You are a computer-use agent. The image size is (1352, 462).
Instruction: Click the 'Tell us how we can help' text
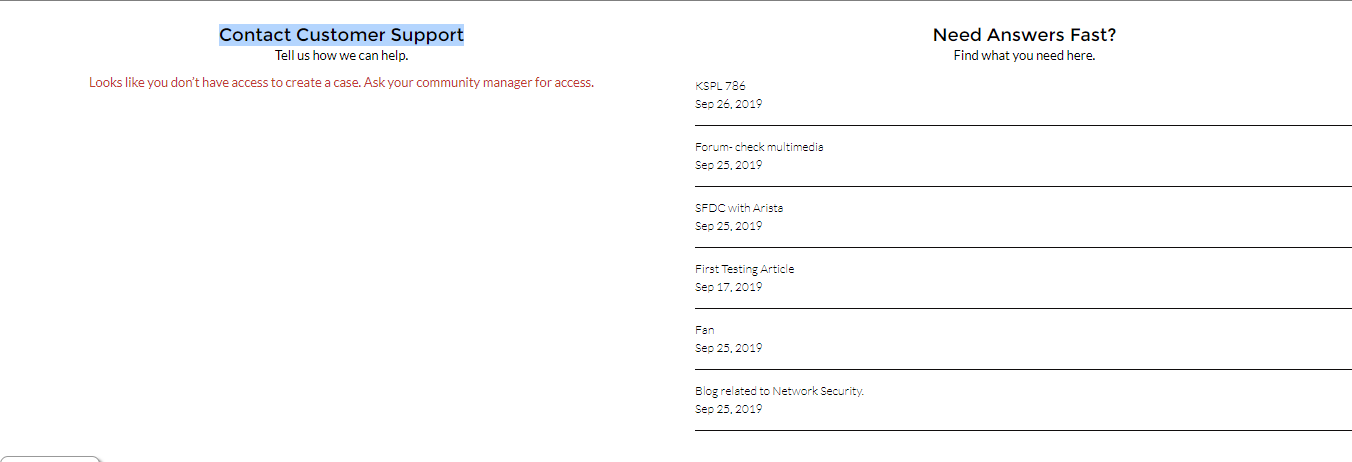pos(341,56)
